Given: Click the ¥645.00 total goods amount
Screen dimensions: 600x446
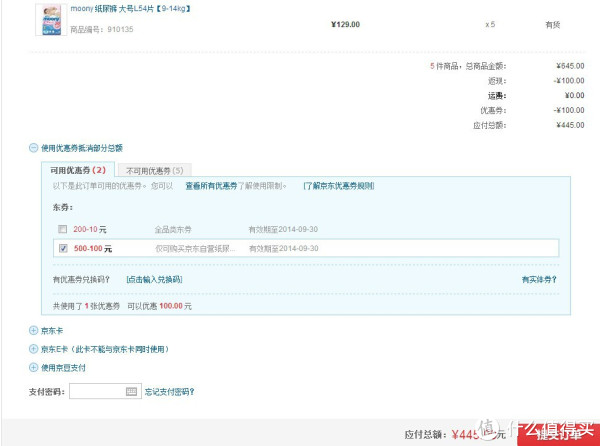Looking at the screenshot, I should (570, 66).
